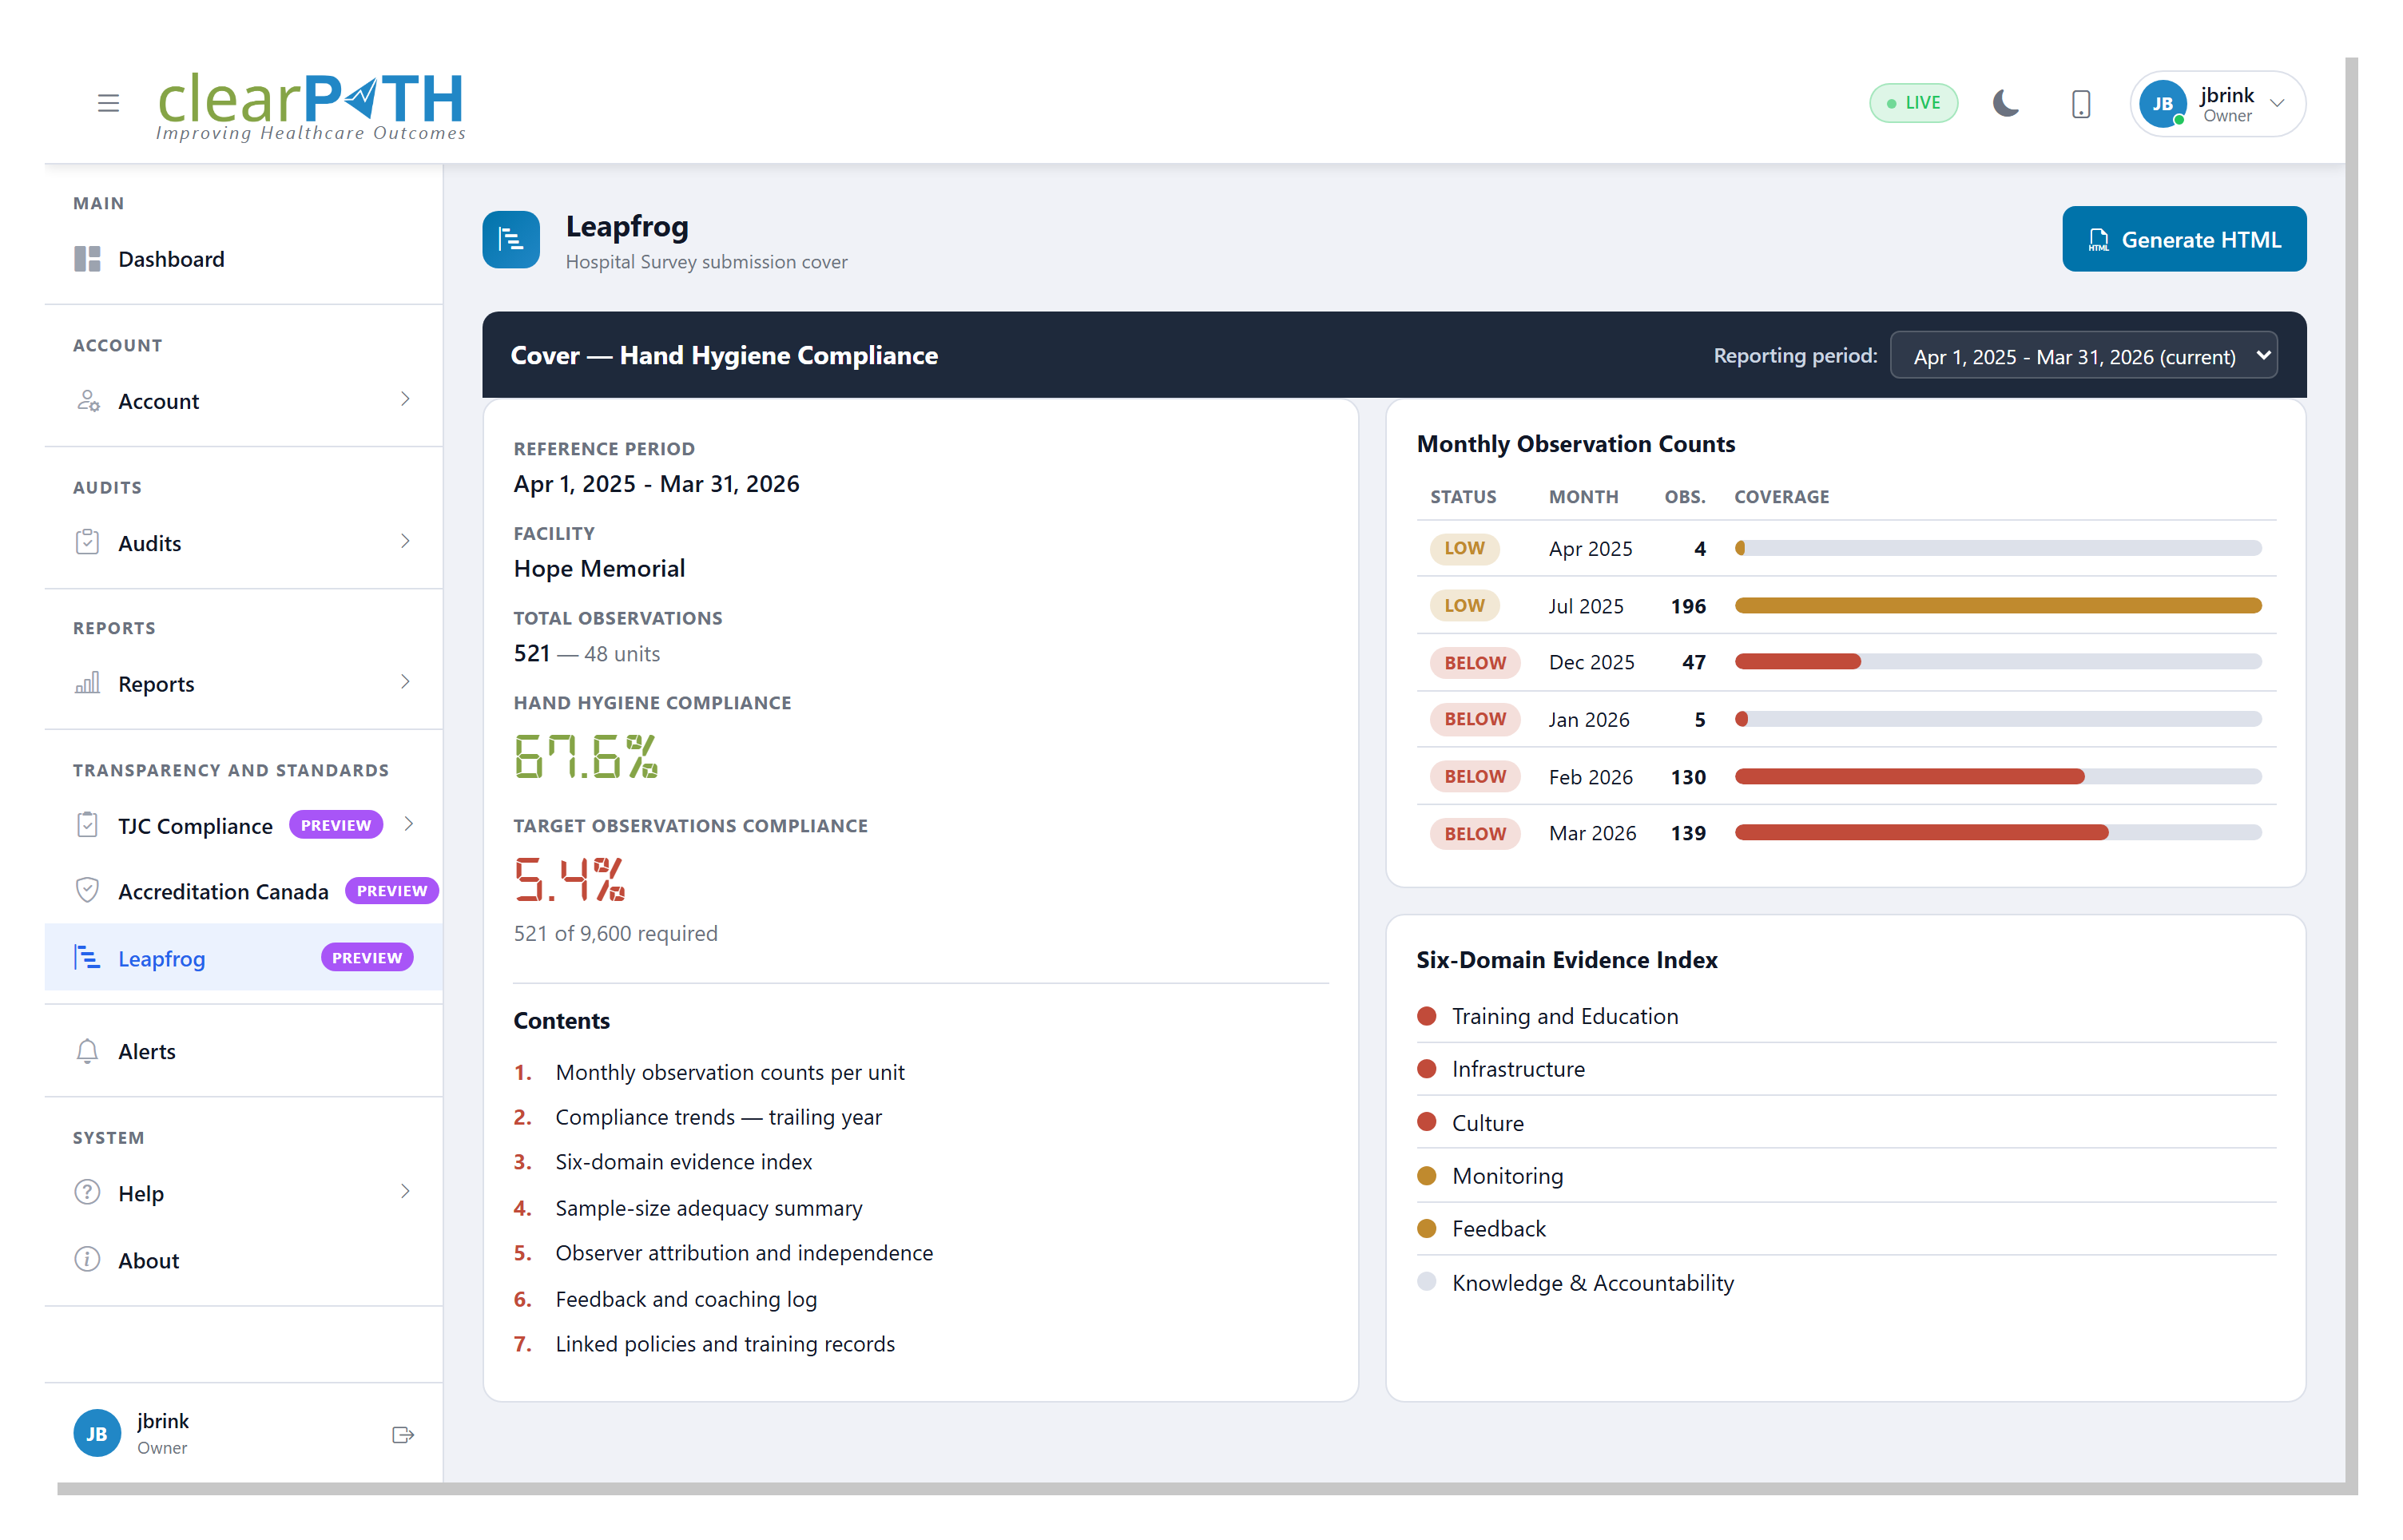
Task: Click the Apr 2025 coverage bar
Action: (x=1998, y=548)
